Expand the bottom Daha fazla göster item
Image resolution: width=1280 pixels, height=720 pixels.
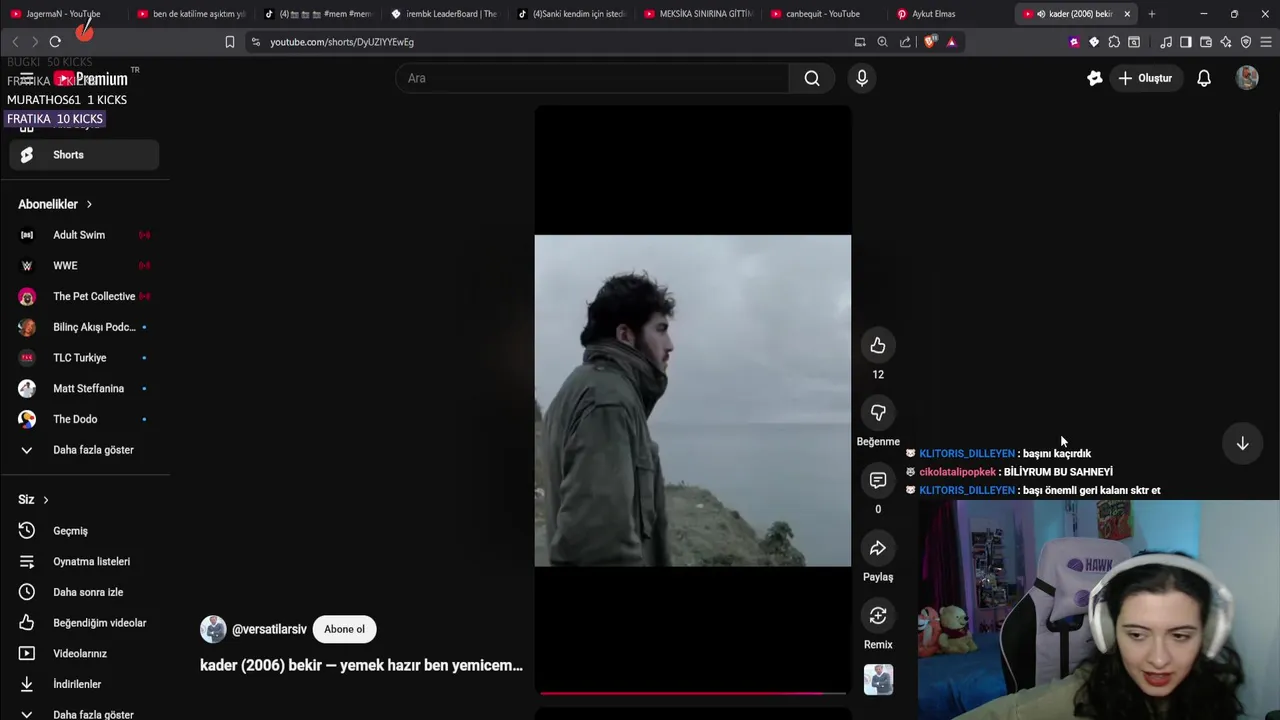(x=84, y=713)
